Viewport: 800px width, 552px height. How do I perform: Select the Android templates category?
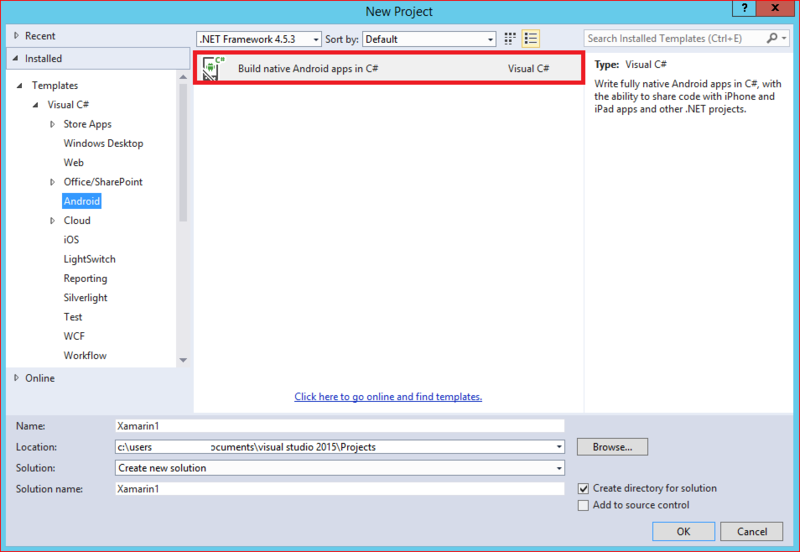82,201
